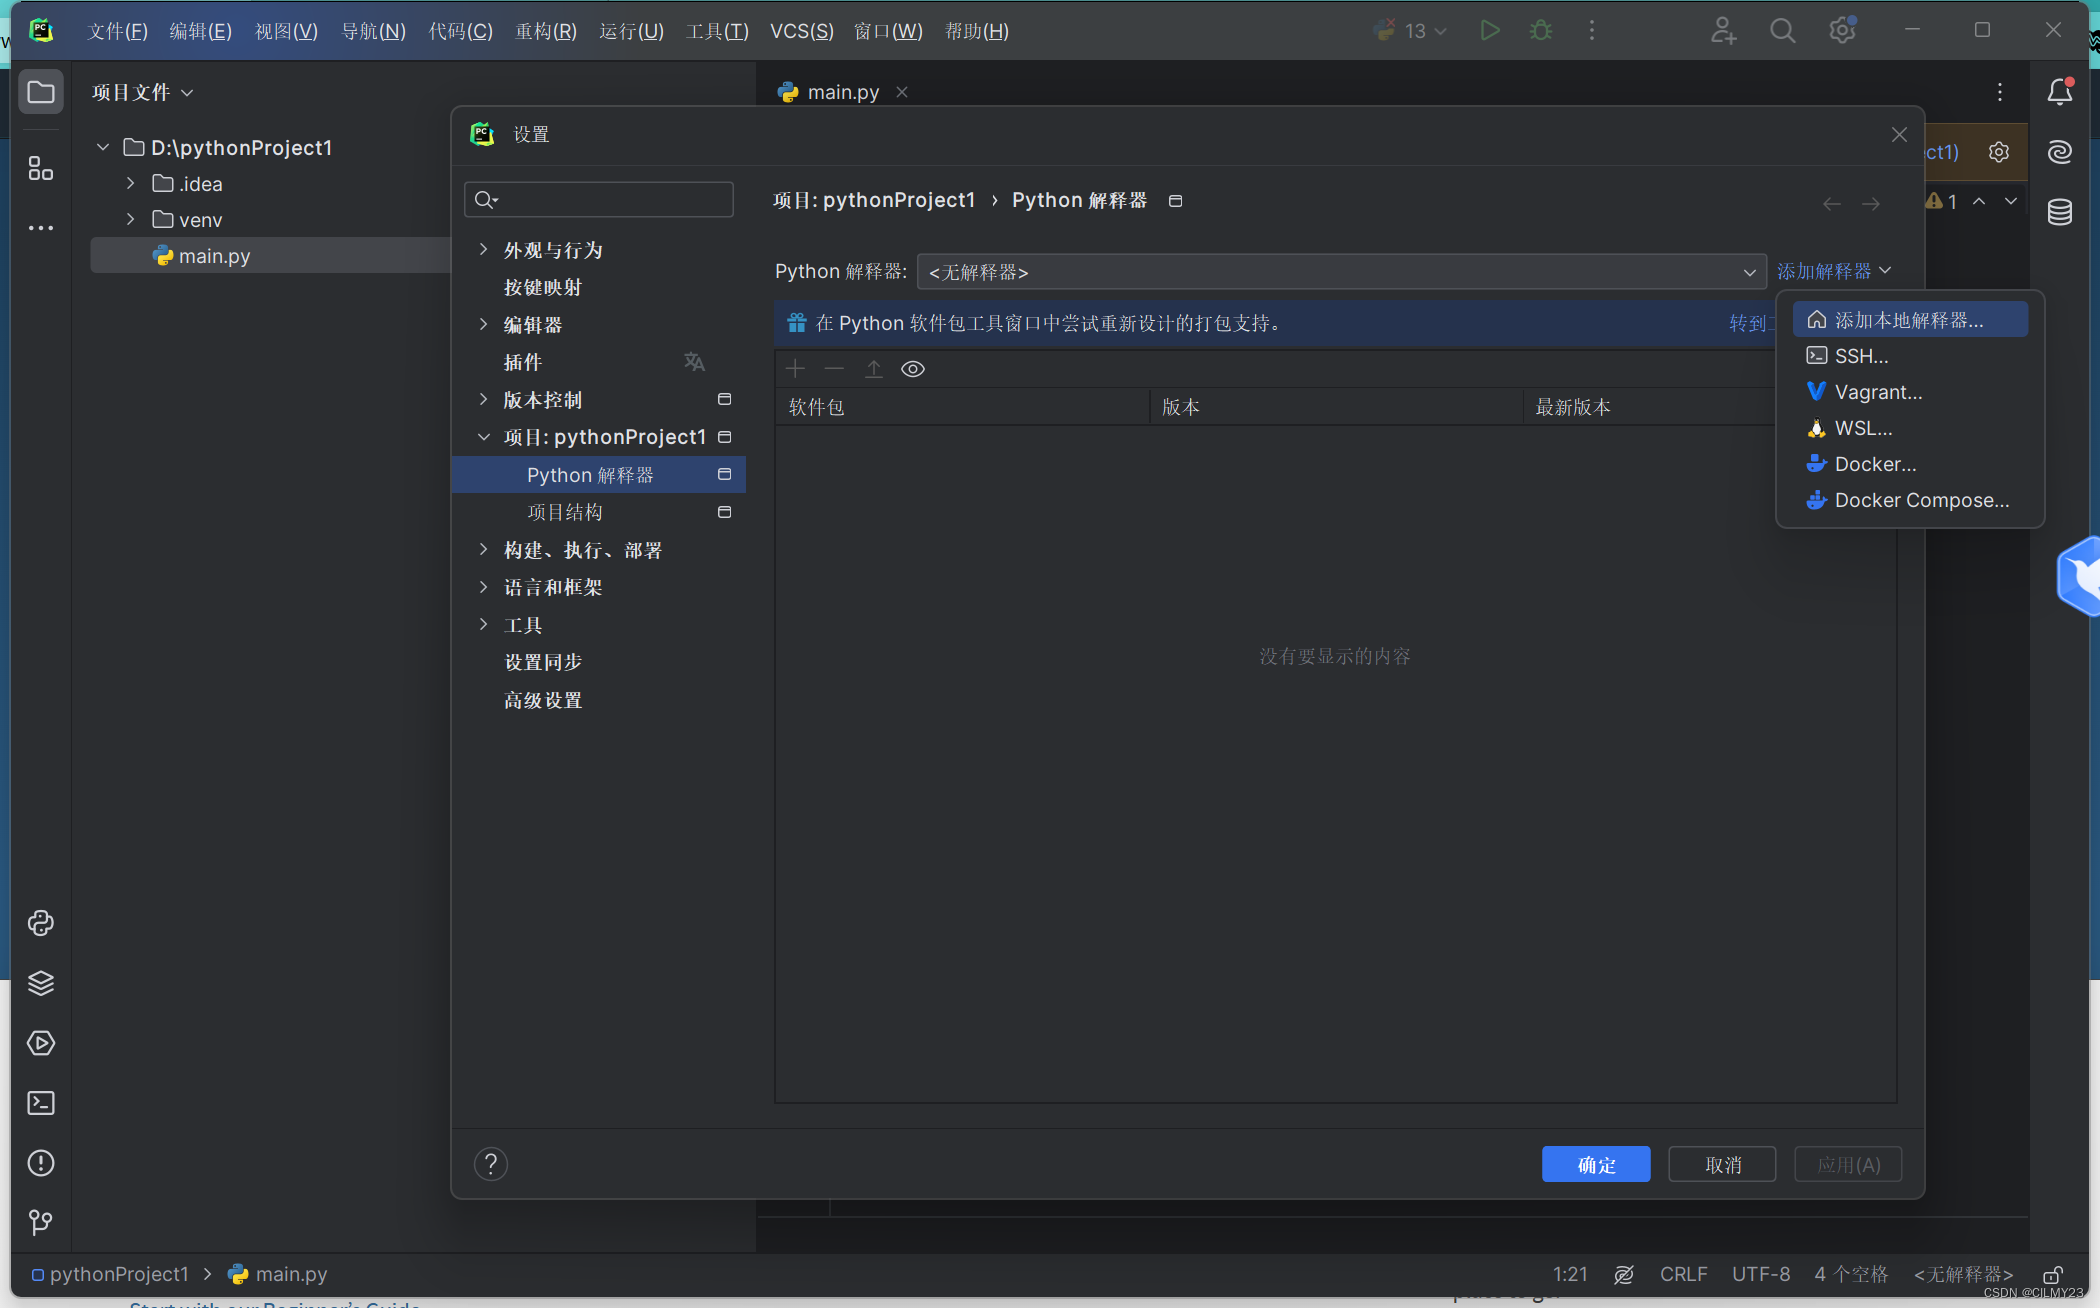The image size is (2100, 1308).
Task: Expand 编辑器 settings category
Action: coord(484,324)
